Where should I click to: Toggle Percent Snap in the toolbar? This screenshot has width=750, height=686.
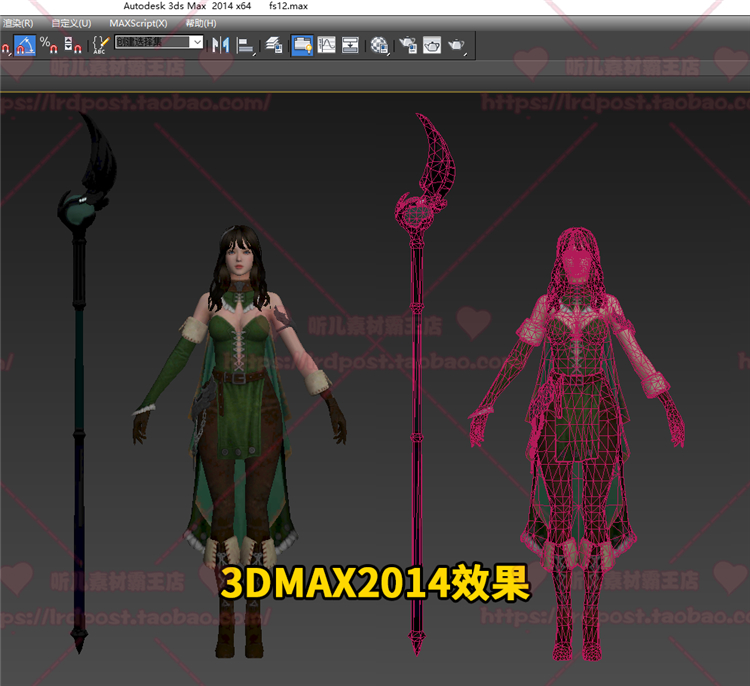(x=49, y=45)
